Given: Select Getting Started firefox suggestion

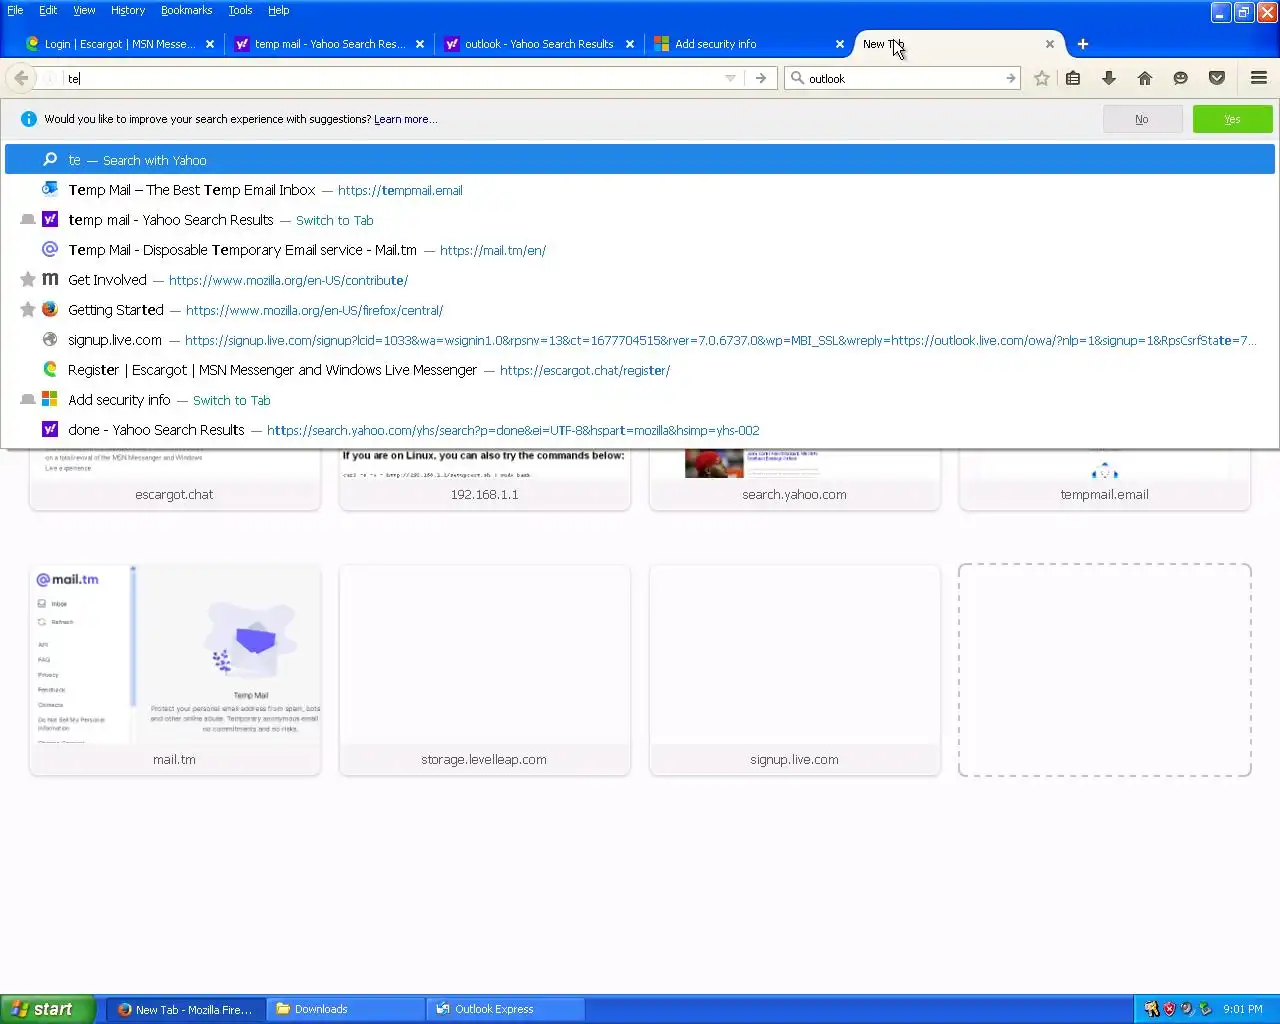Looking at the screenshot, I should point(640,310).
